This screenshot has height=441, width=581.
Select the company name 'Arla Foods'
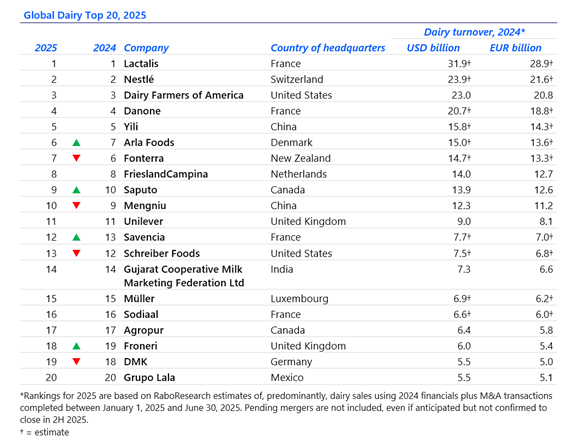149,142
